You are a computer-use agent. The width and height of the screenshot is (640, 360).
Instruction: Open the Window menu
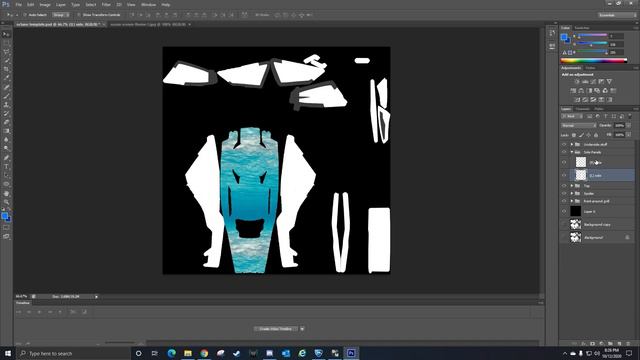tap(148, 4)
